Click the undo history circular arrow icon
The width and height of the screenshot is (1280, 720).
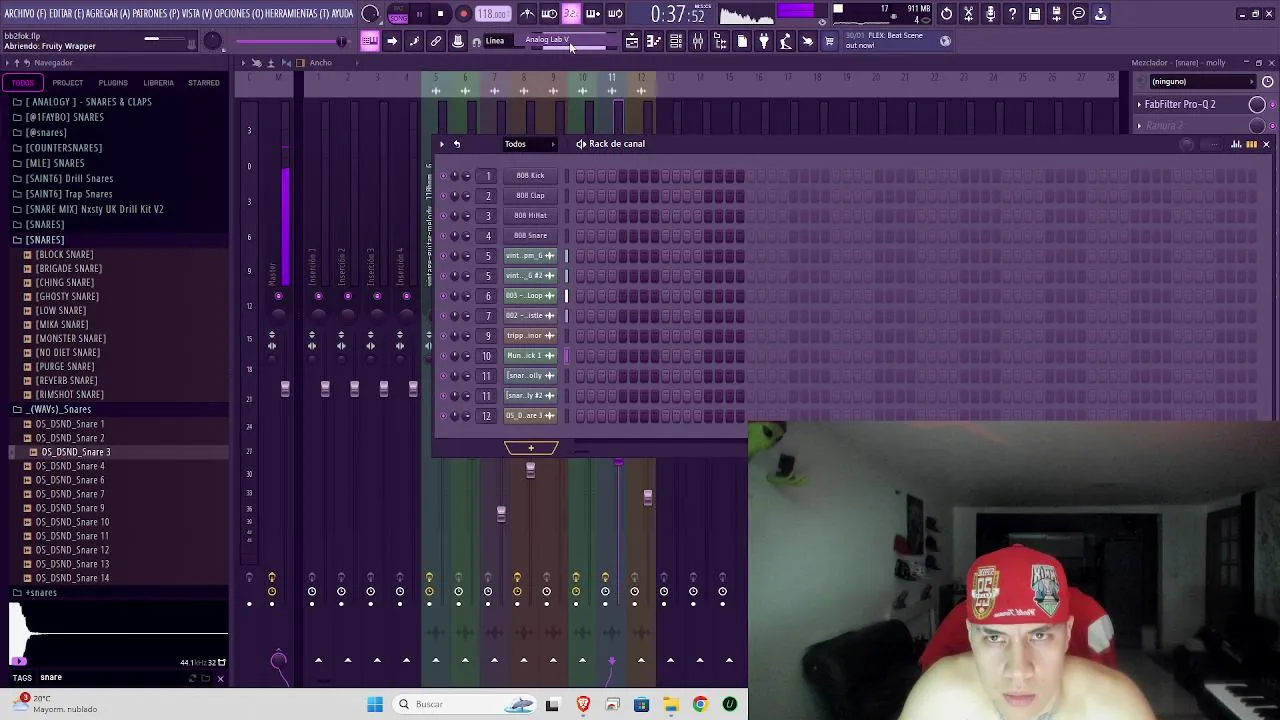point(947,14)
